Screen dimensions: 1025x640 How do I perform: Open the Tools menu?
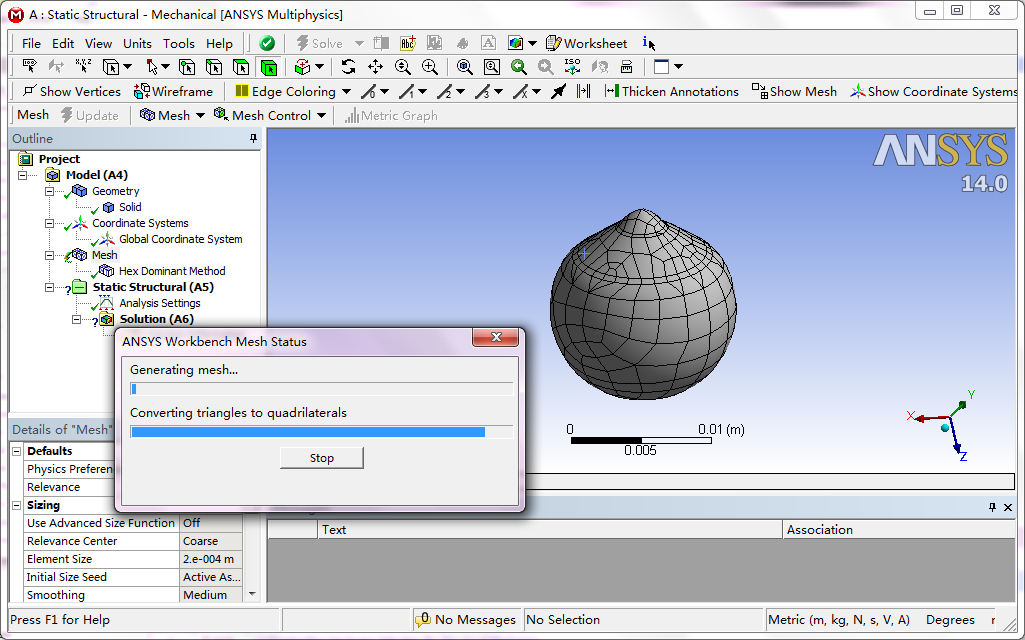(179, 43)
